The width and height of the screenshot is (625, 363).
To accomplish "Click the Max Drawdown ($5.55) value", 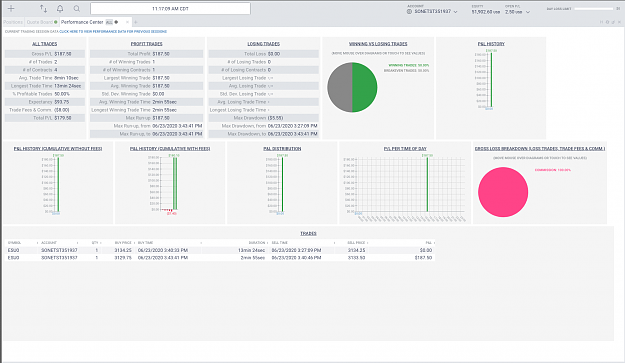I will (x=276, y=118).
